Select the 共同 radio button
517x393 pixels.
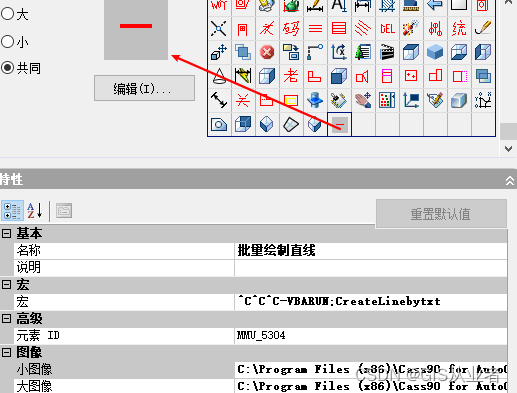point(7,68)
